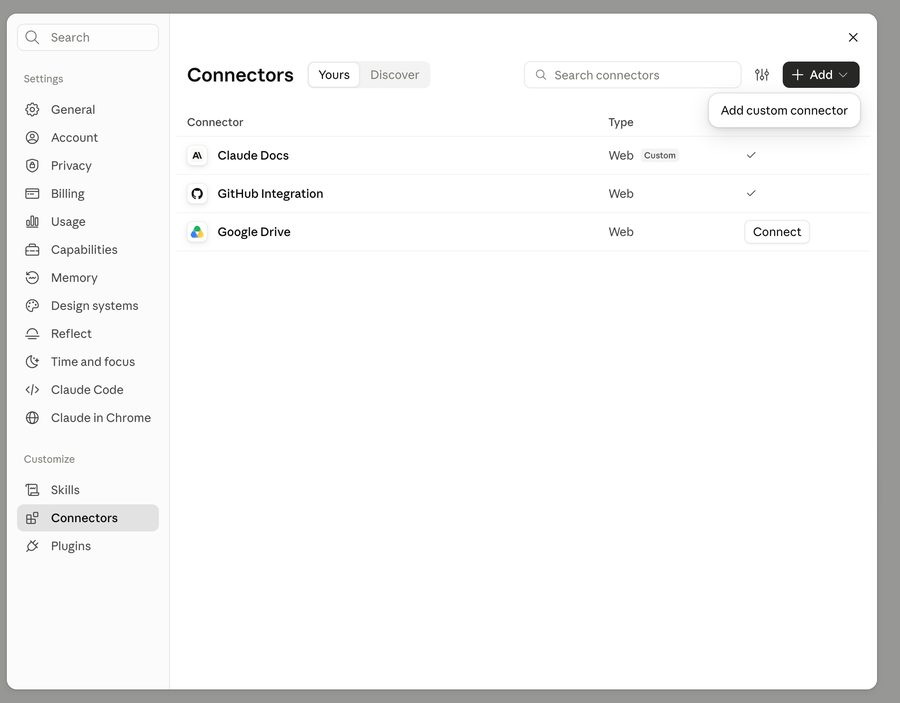Click the checkmark for Claude Docs
Image resolution: width=900 pixels, height=703 pixels.
coord(751,155)
